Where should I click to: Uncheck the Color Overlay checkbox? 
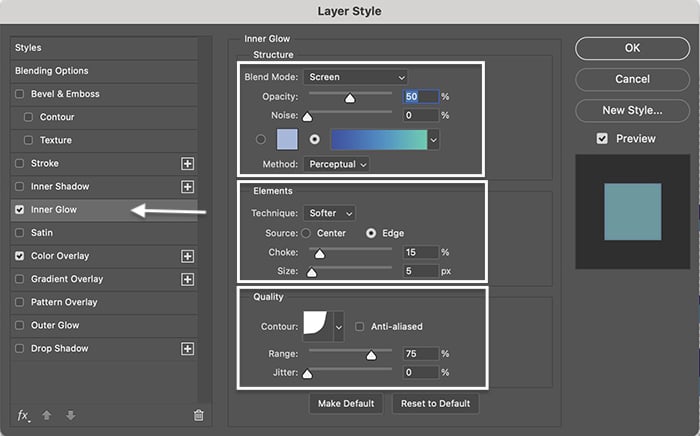click(x=20, y=256)
